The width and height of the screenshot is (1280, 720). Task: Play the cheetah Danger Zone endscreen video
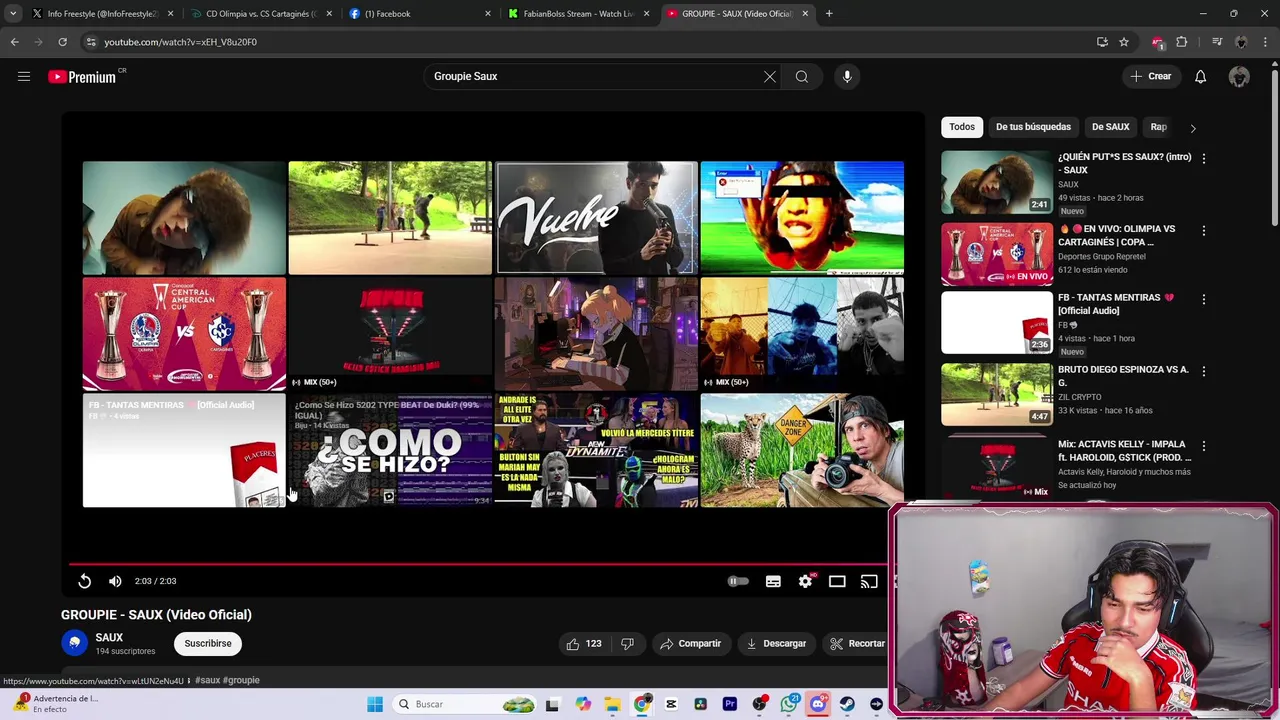802,450
